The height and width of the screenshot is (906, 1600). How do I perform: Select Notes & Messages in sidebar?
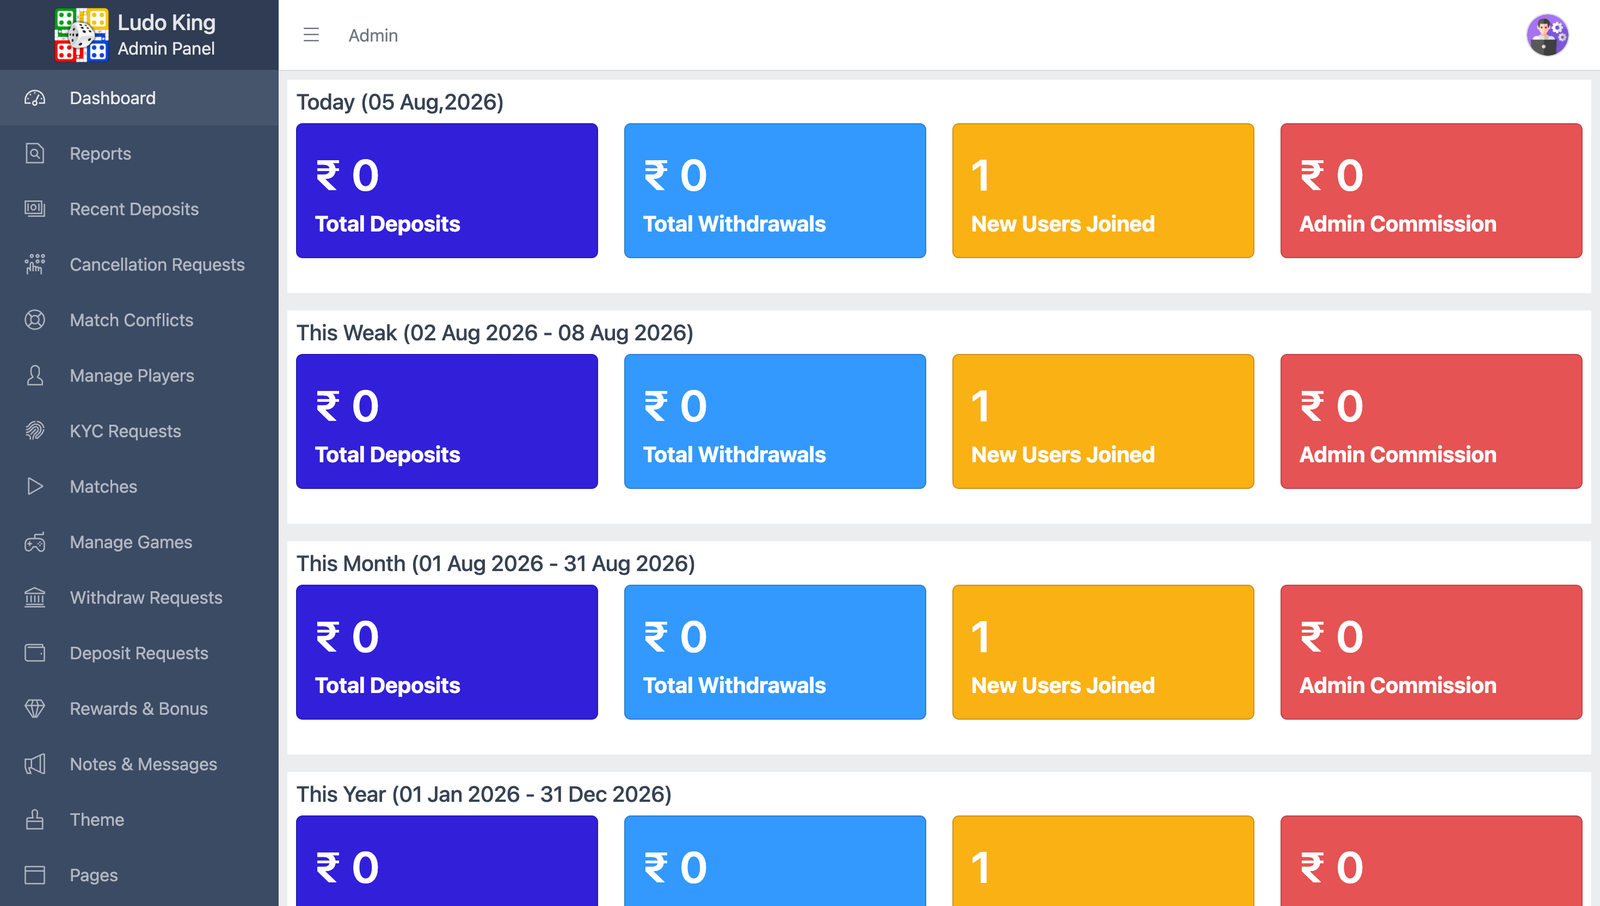tap(139, 764)
